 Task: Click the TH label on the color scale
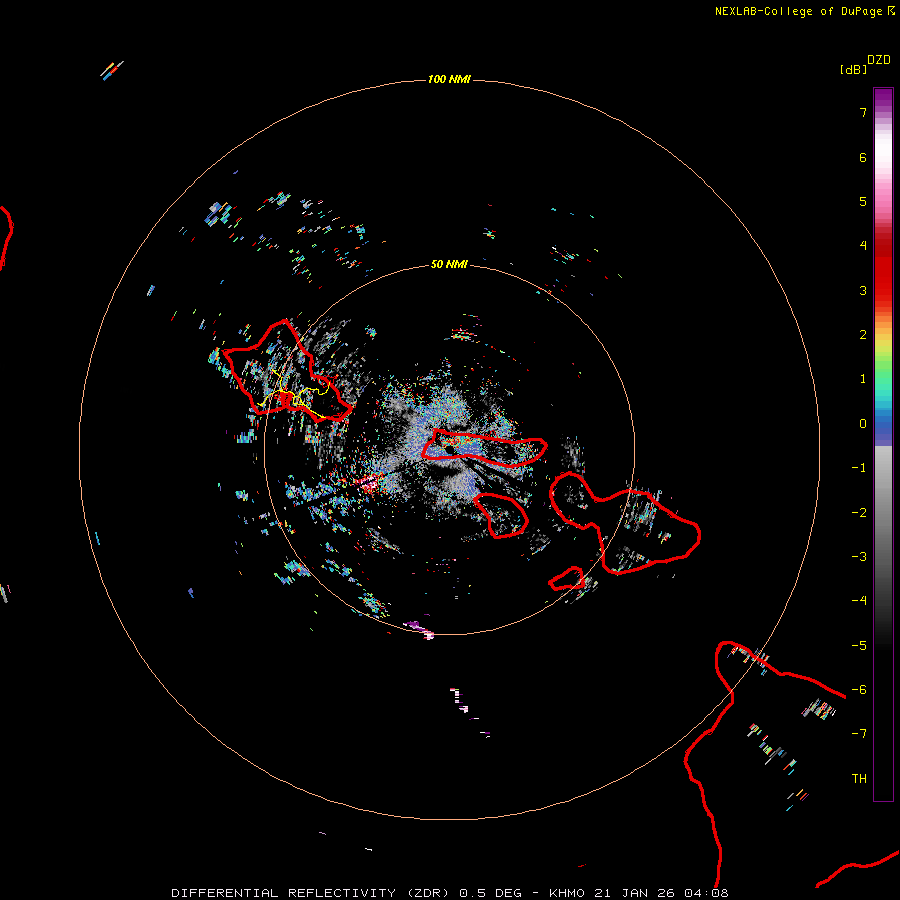click(859, 778)
